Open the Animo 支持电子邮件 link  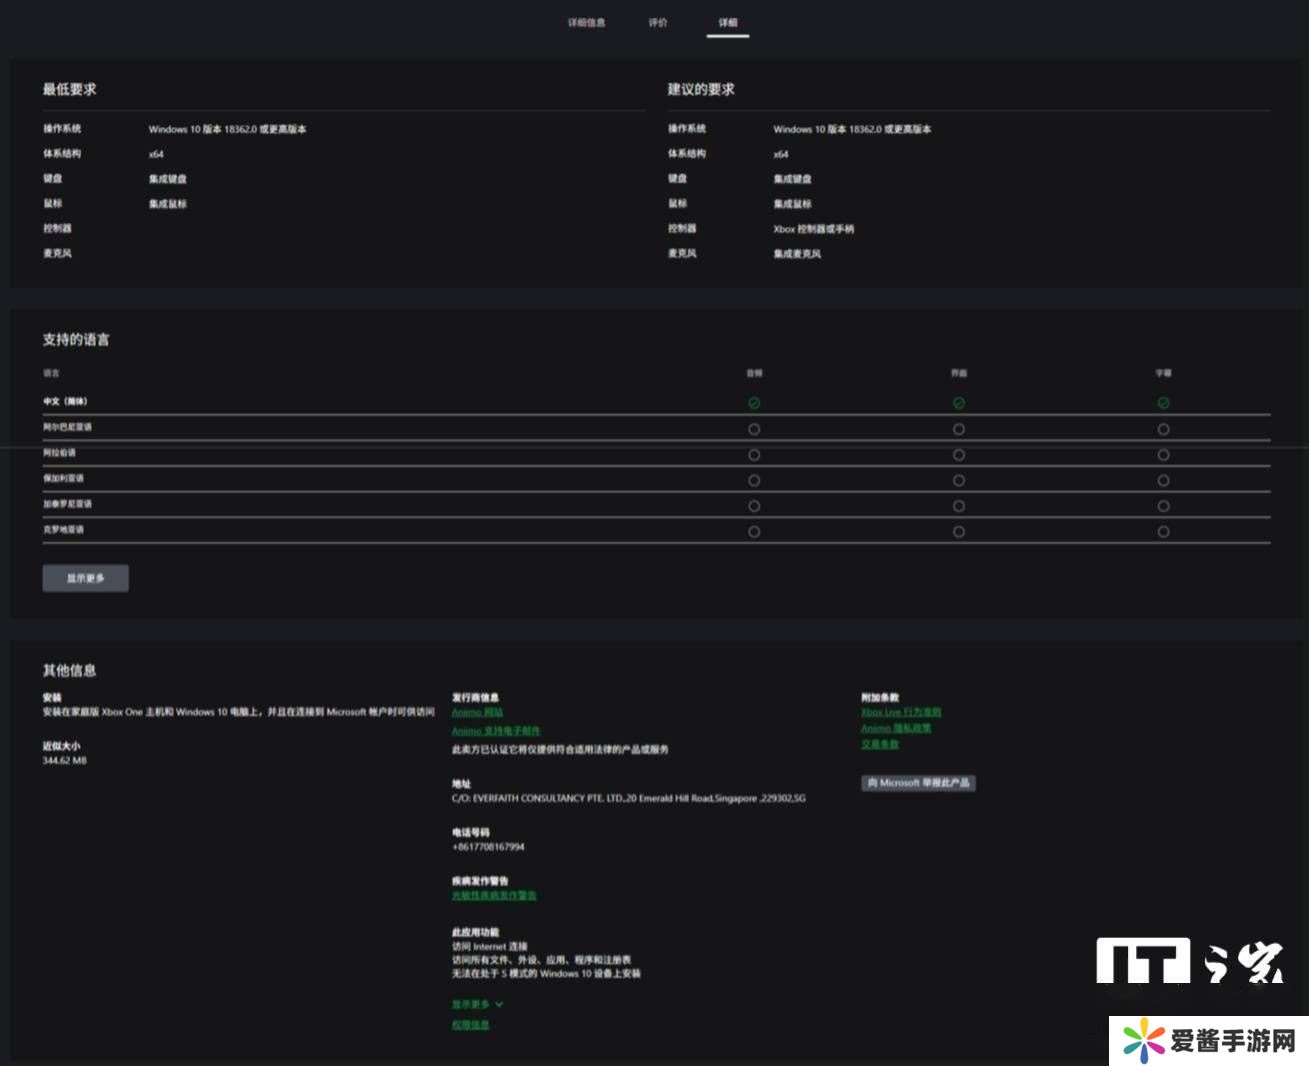click(496, 731)
